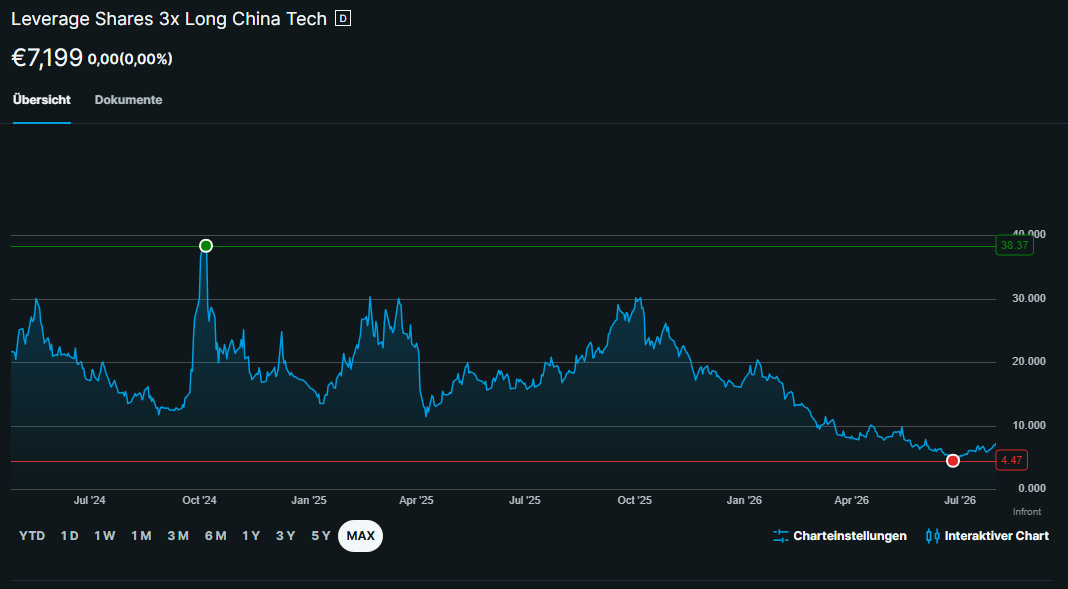
Task: Click the Oct '25 axis label
Action: 634,500
